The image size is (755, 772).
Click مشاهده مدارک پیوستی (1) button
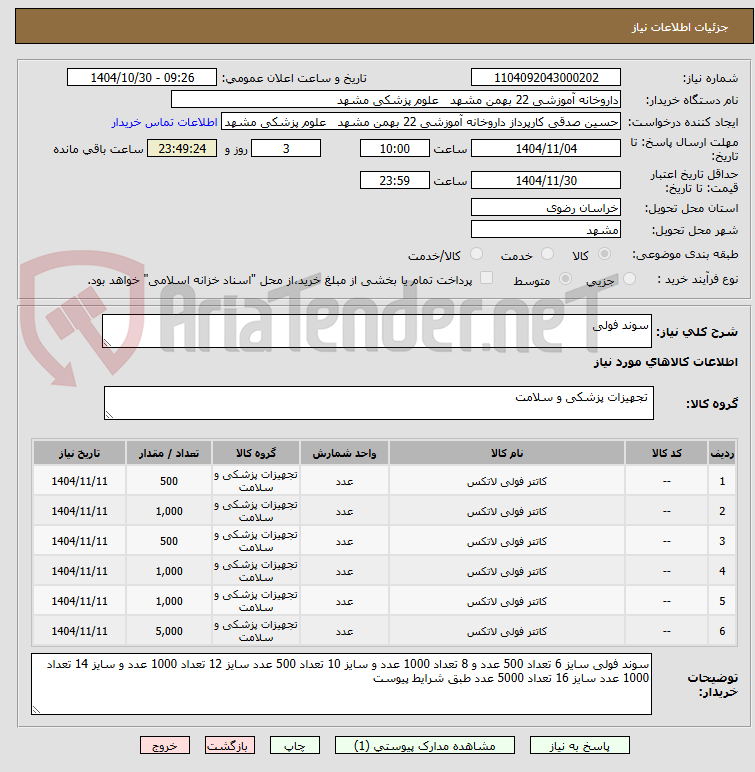pyautogui.click(x=425, y=746)
